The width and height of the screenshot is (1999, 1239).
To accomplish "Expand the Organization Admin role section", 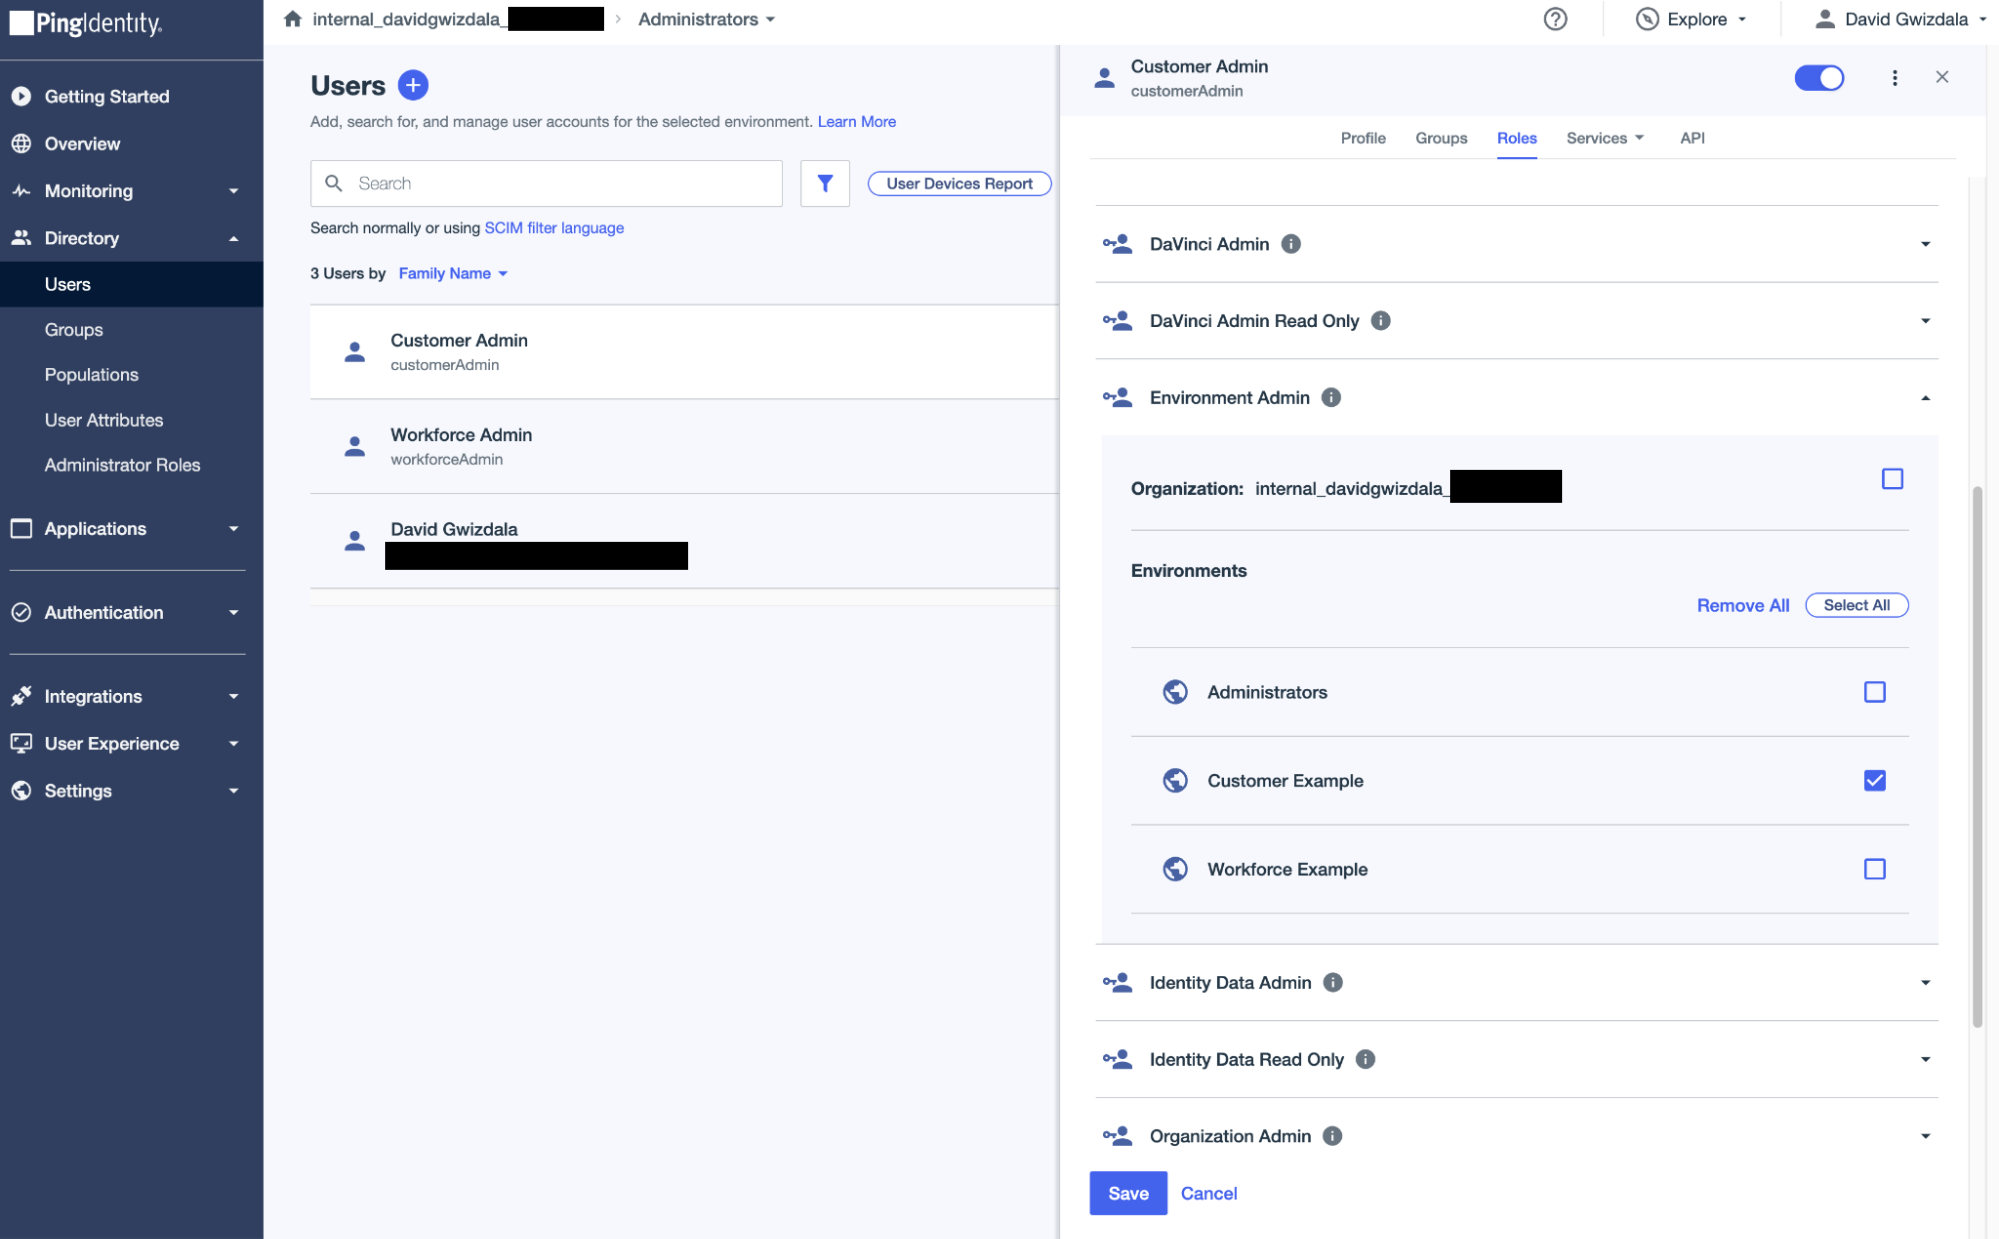I will (1926, 1135).
